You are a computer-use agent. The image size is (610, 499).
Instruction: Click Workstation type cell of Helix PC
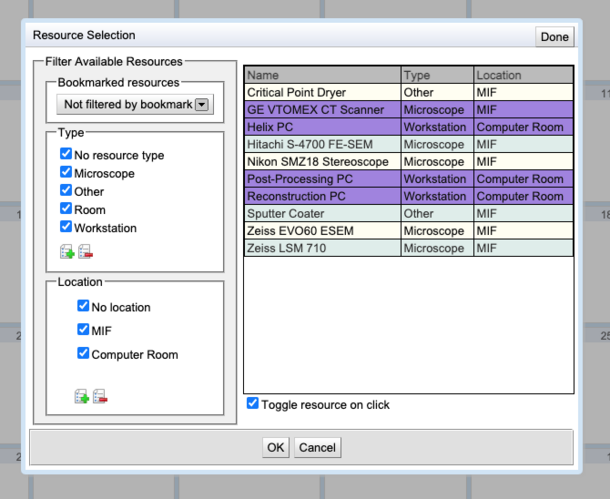coord(437,127)
